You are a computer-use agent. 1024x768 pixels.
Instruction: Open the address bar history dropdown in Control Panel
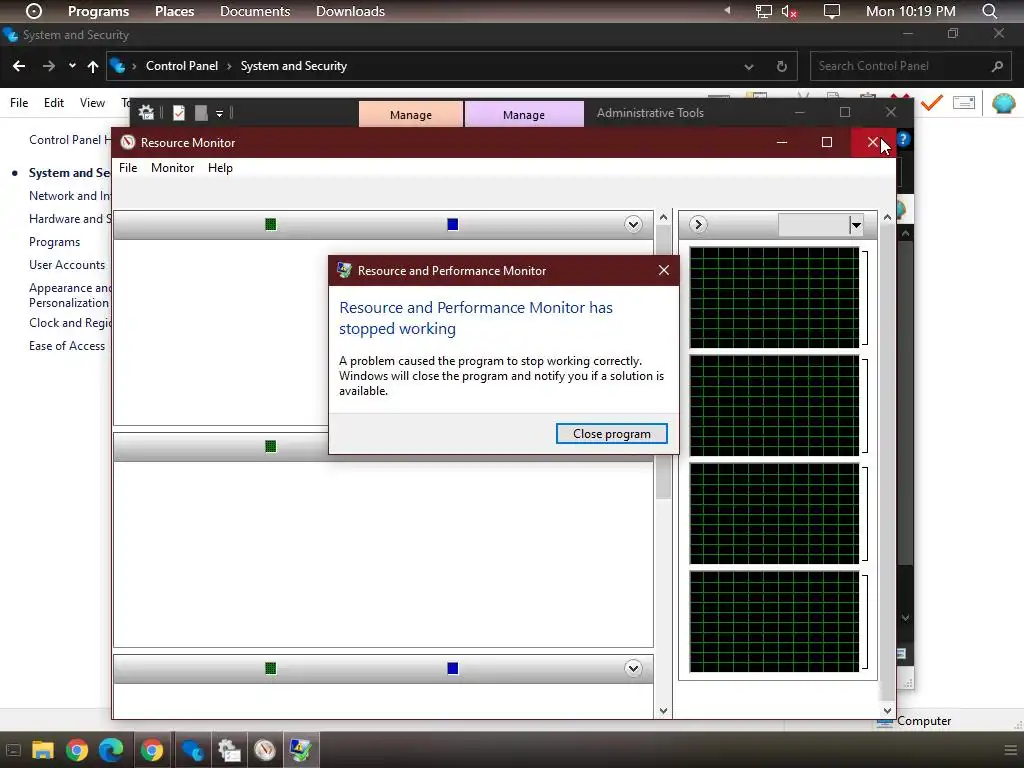pyautogui.click(x=748, y=66)
